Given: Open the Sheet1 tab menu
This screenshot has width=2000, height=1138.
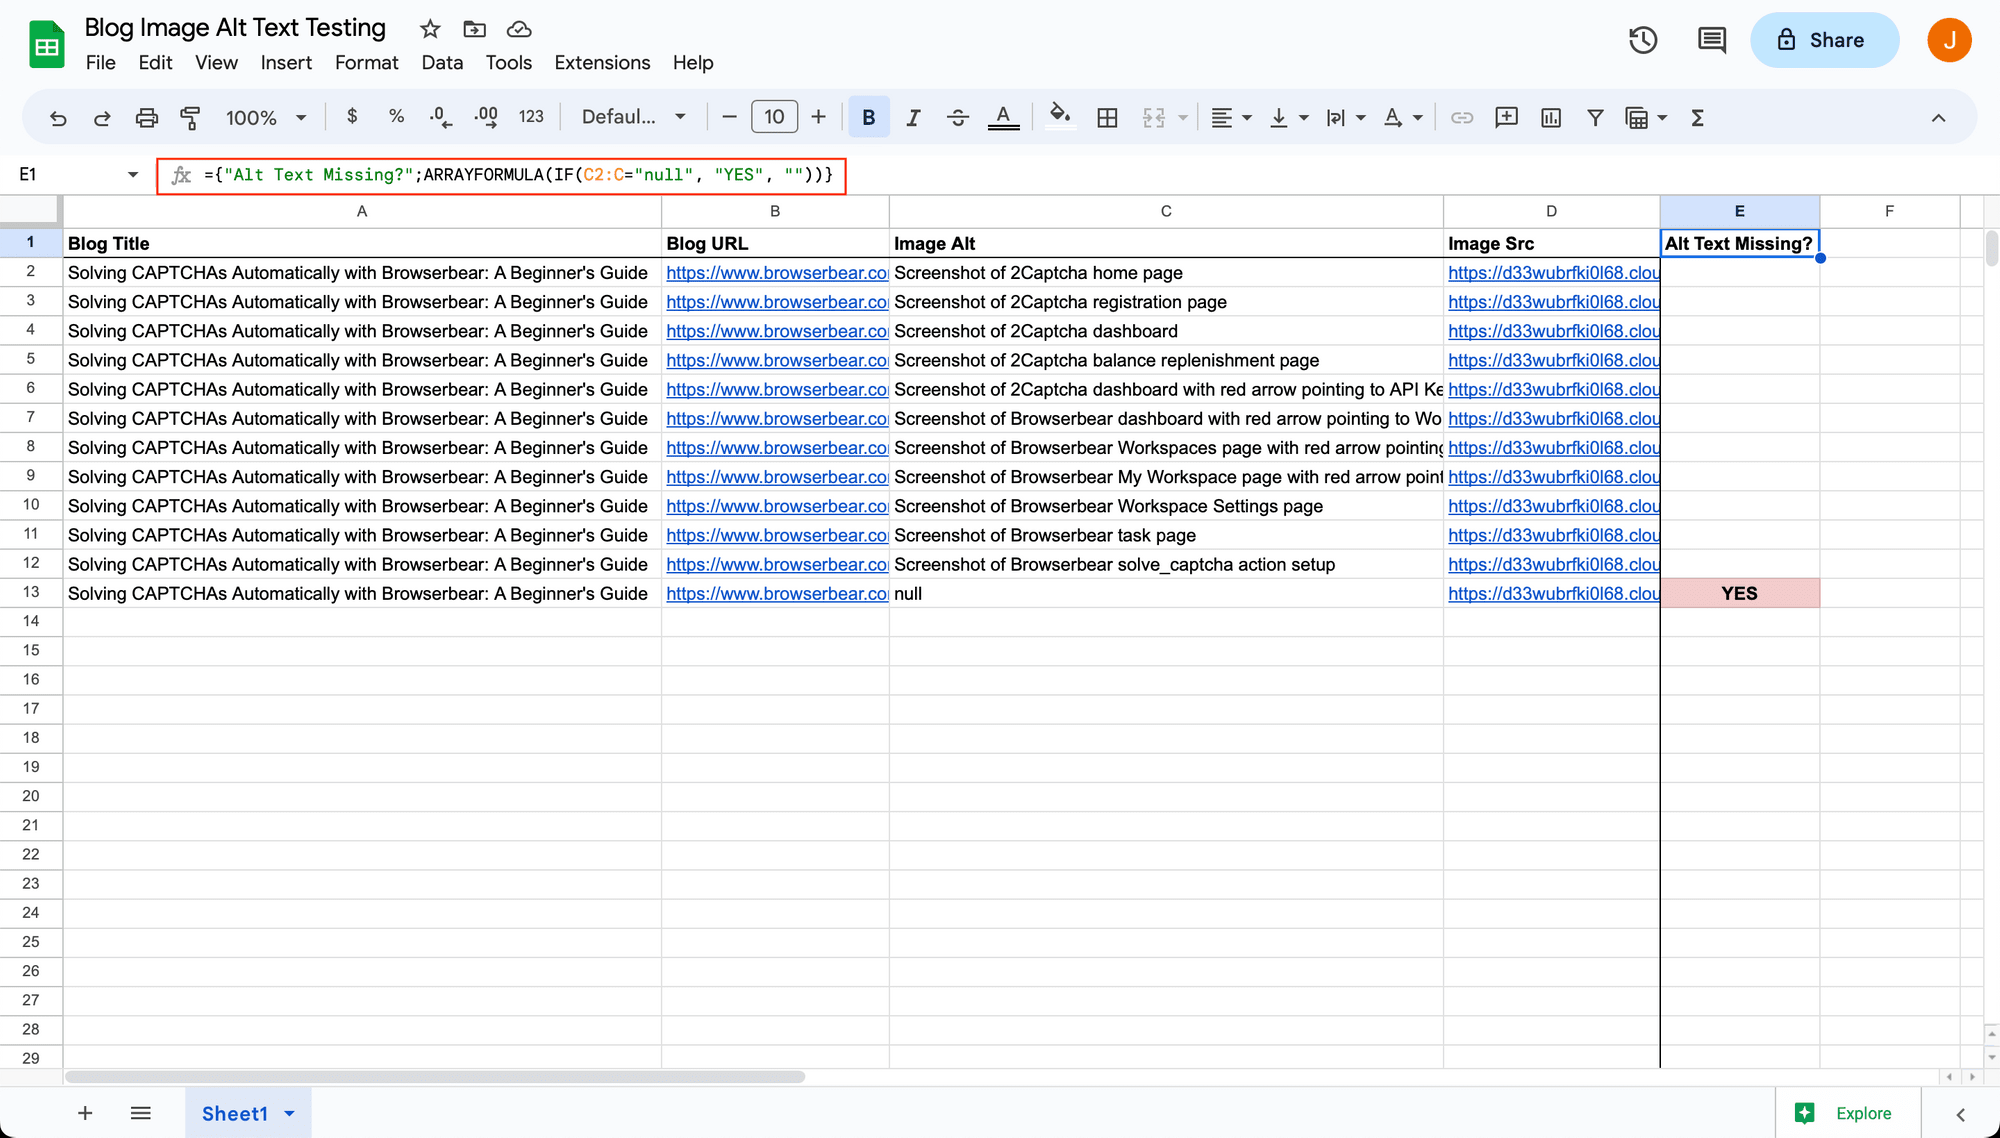Looking at the screenshot, I should (289, 1113).
